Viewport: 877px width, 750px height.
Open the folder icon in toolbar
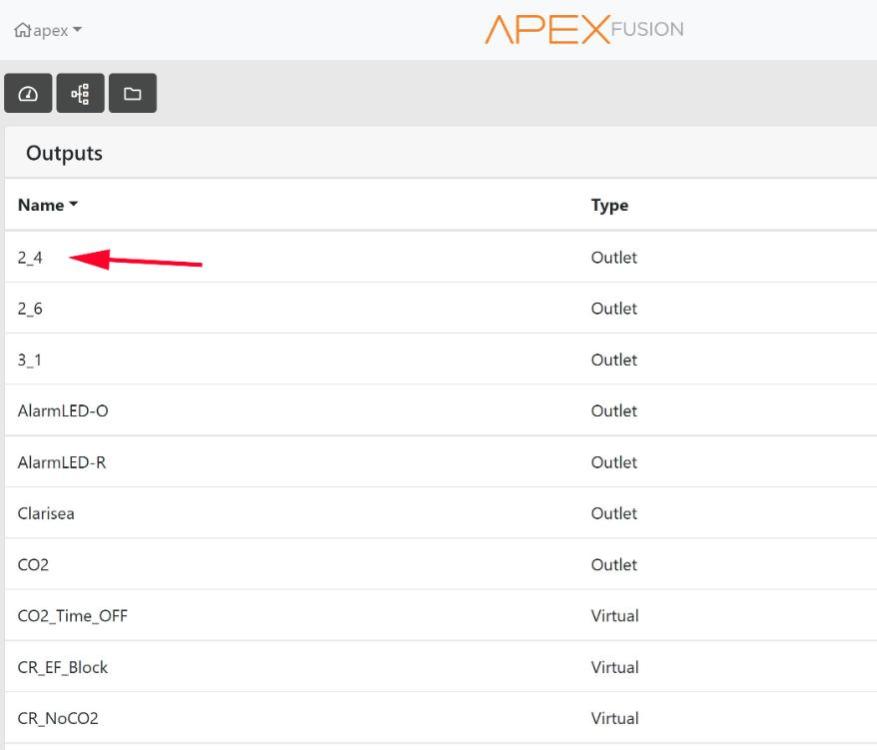coord(132,94)
